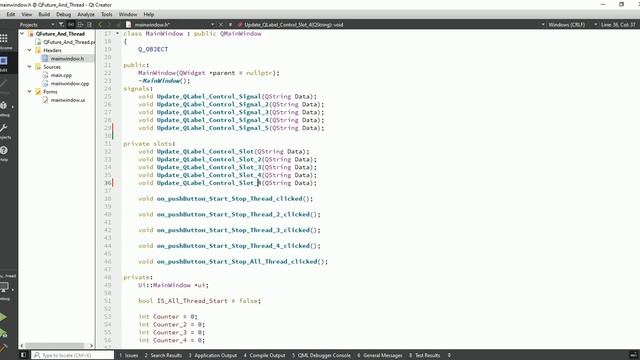Open the Edit menu
This screenshot has width=640, height=360.
pyautogui.click(x=11, y=14)
